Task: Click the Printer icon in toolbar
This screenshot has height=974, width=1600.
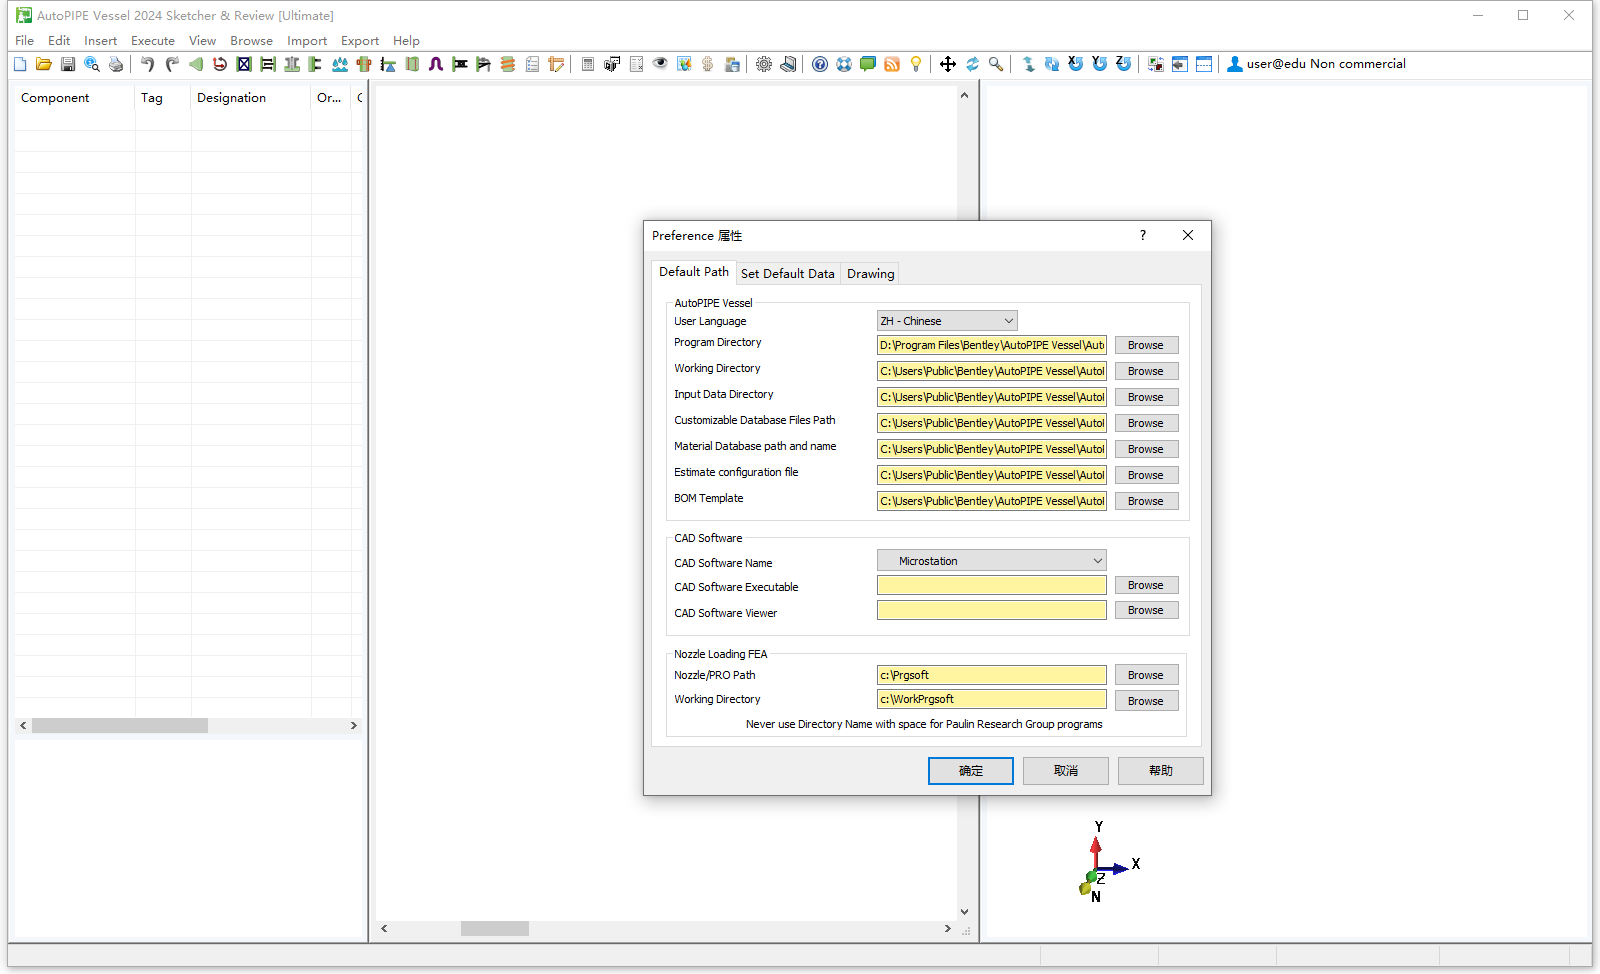Action: tap(116, 64)
